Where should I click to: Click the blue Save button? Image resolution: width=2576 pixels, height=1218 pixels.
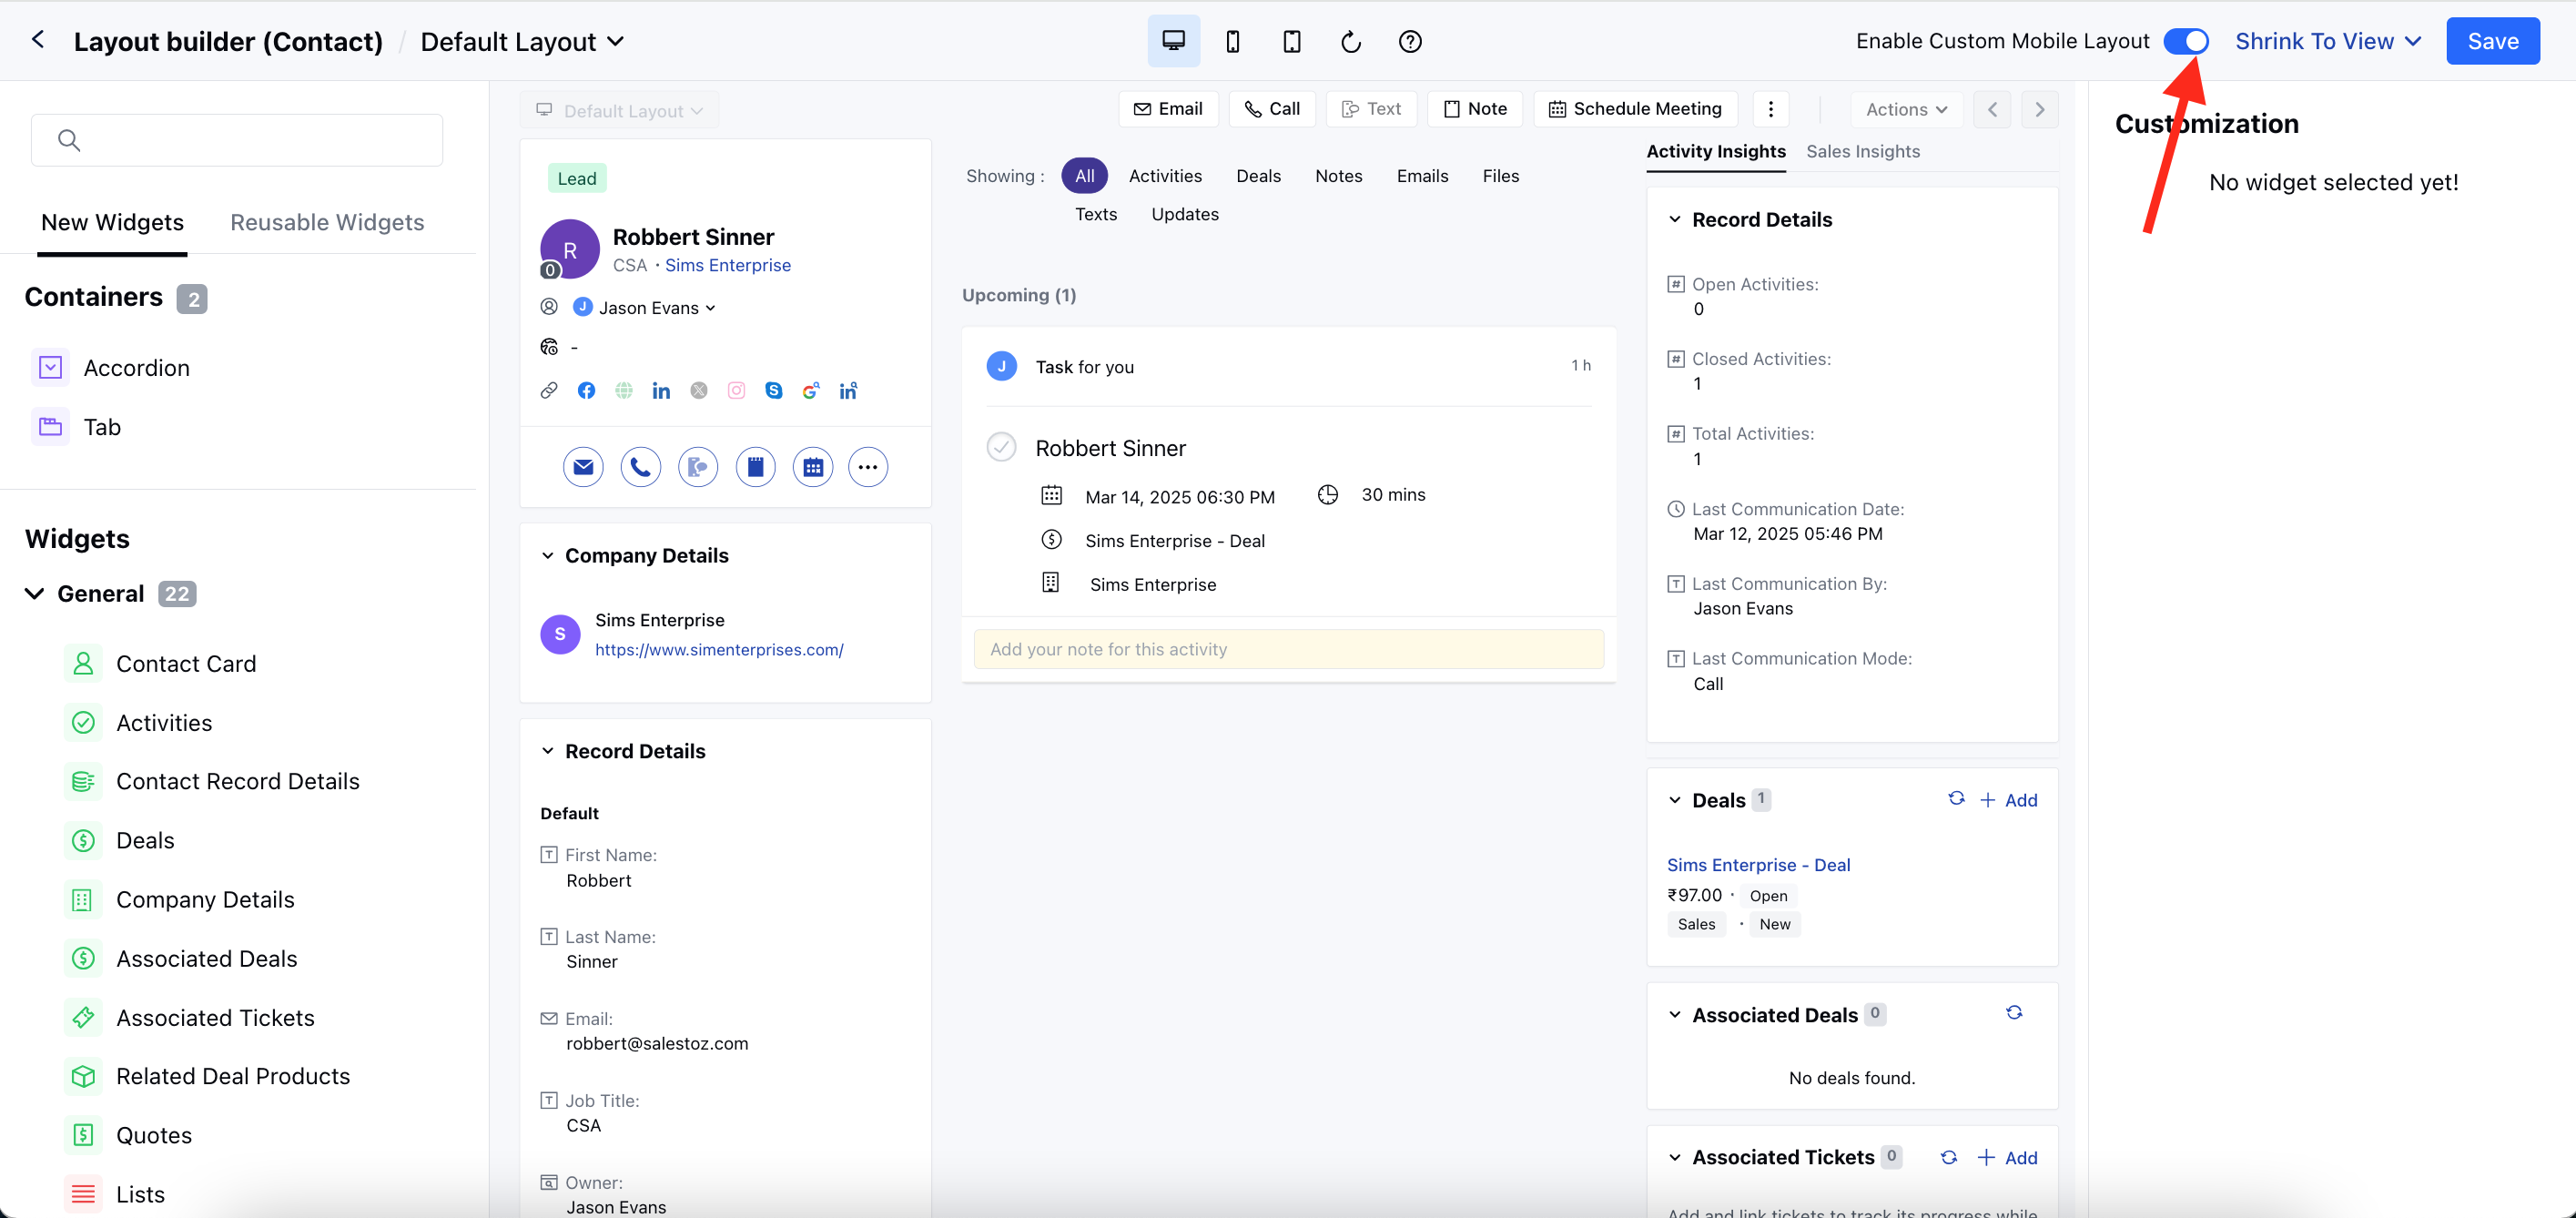pyautogui.click(x=2492, y=41)
